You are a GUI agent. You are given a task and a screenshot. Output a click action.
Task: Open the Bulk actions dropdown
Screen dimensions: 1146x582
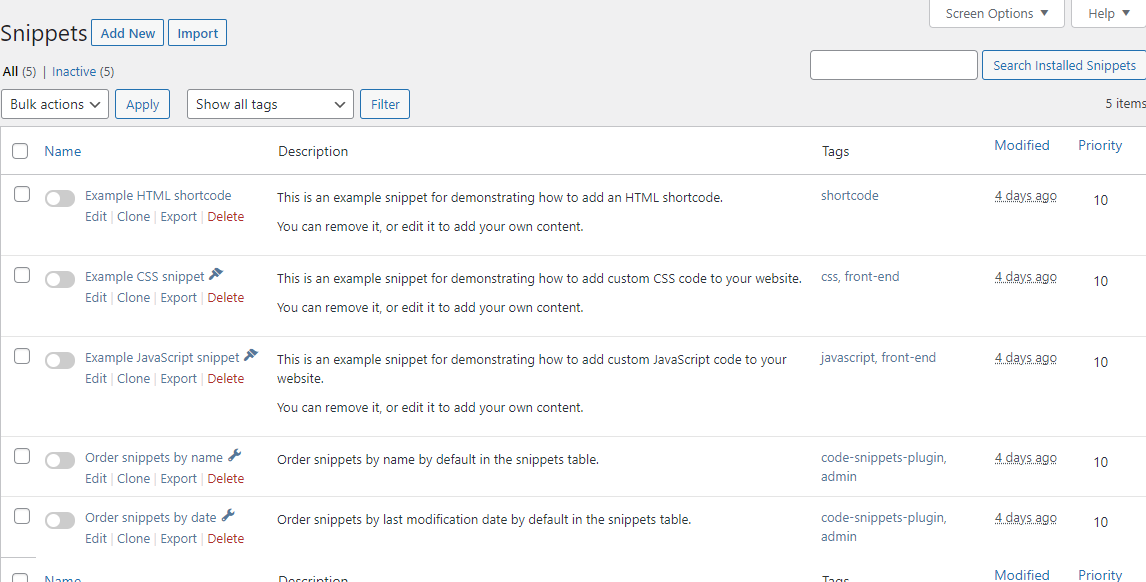click(x=55, y=103)
